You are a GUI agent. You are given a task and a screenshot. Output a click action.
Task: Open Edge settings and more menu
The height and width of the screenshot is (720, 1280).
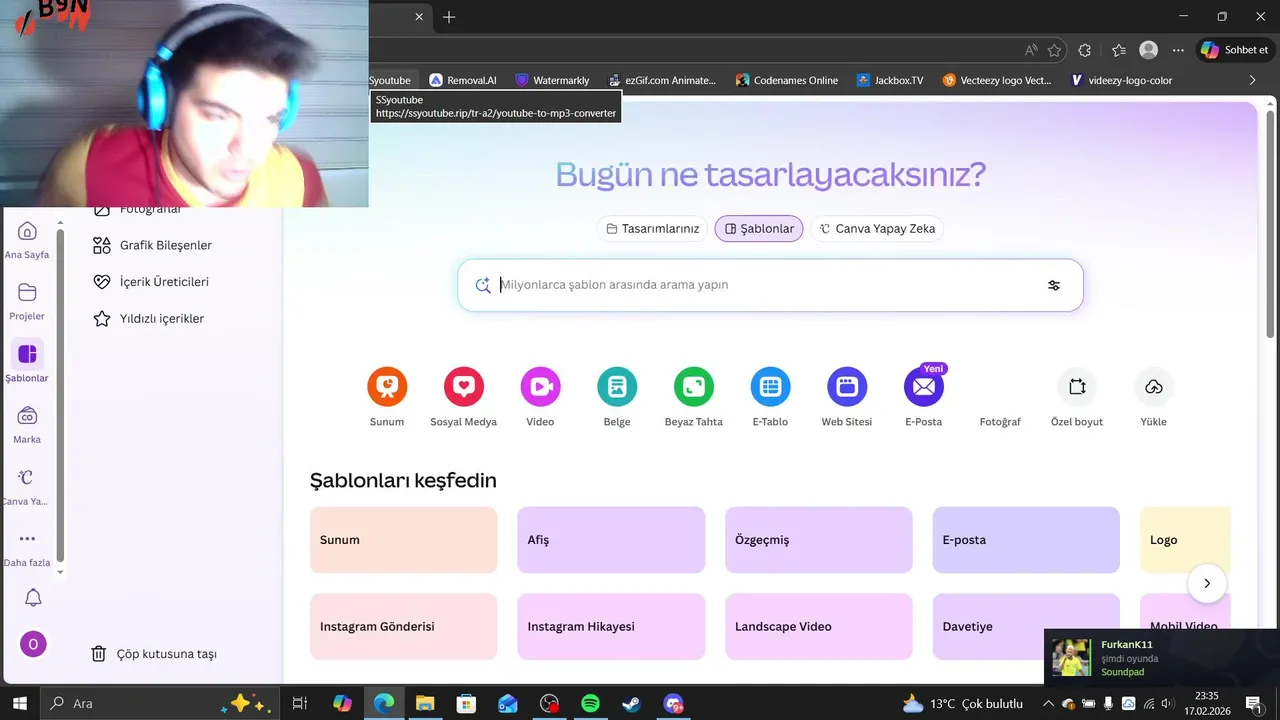click(1178, 50)
